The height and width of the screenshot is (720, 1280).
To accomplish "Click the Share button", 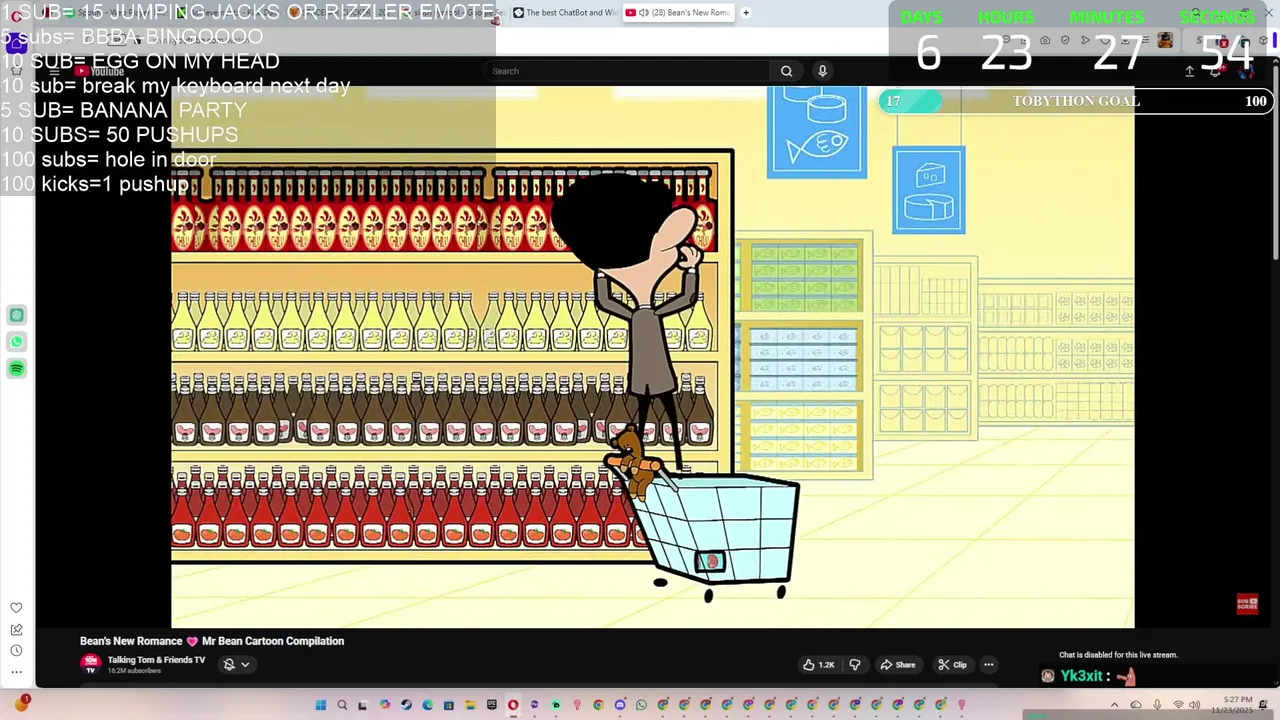I will pyautogui.click(x=897, y=665).
